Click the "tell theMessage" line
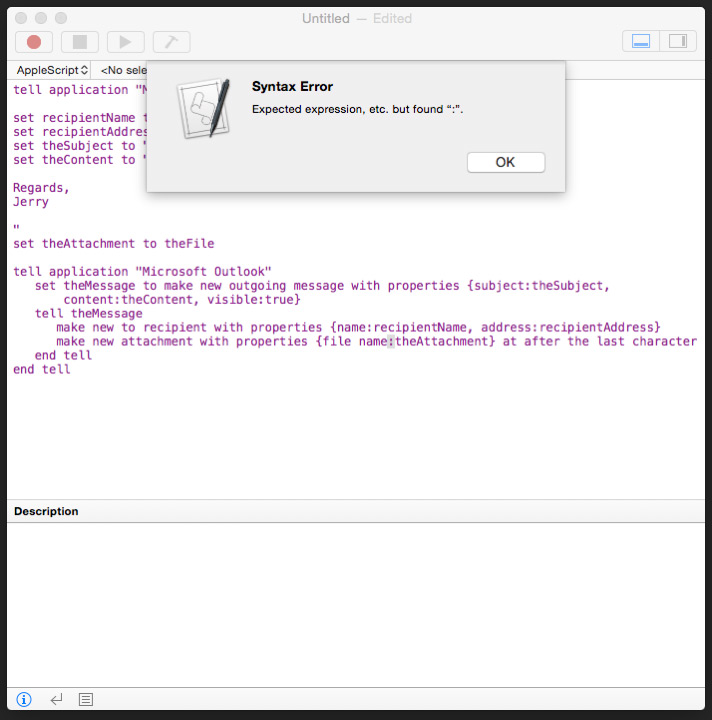This screenshot has width=712, height=720. [89, 314]
